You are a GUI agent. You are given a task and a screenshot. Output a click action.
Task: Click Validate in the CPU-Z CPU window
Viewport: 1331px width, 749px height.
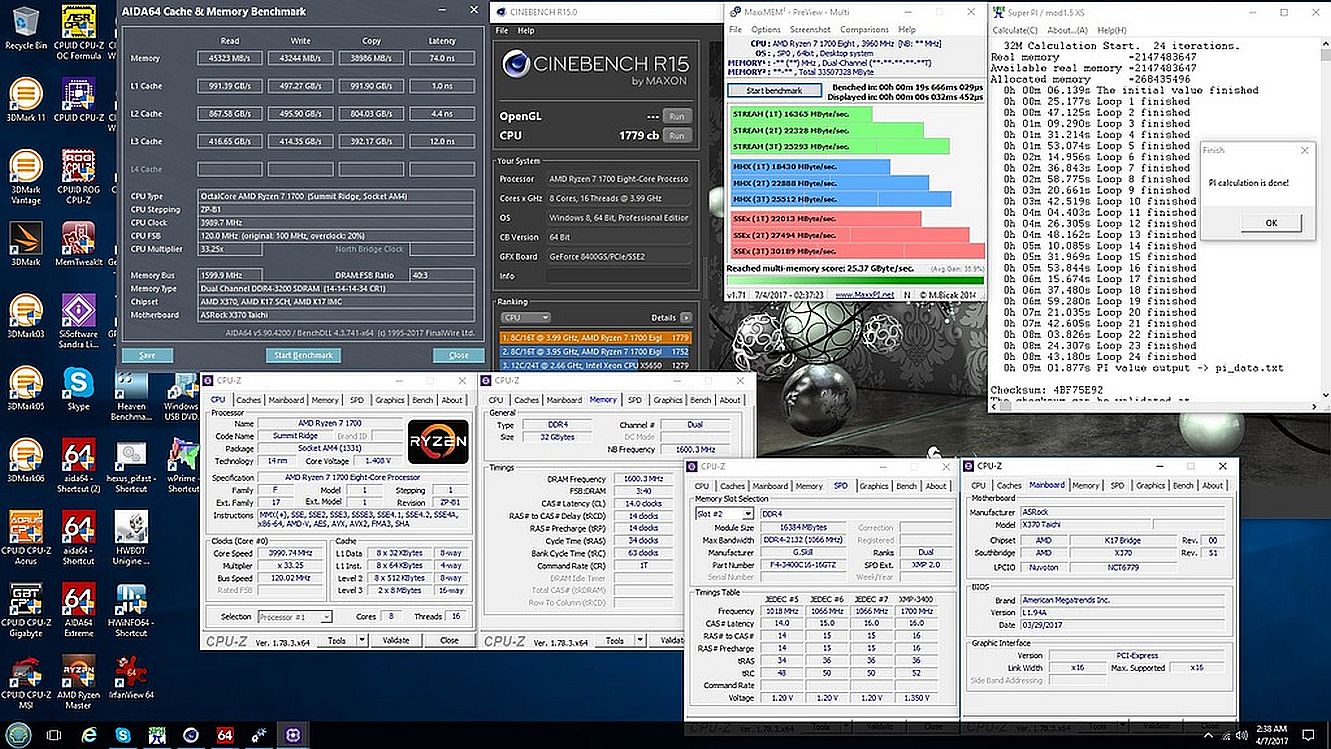[x=396, y=640]
